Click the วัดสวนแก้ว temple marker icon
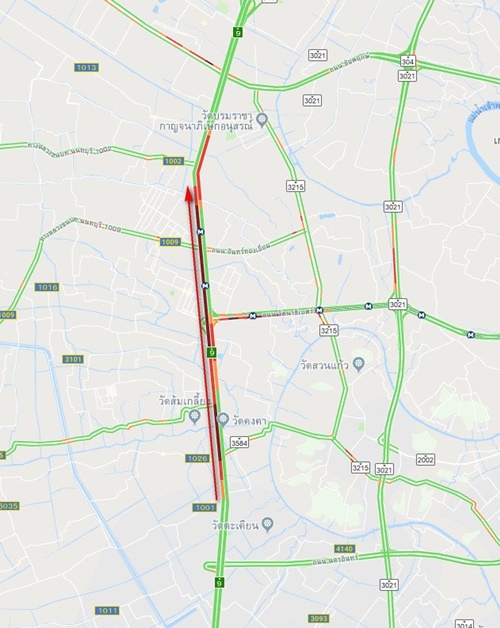Viewport: 500px width, 628px height. (359, 364)
